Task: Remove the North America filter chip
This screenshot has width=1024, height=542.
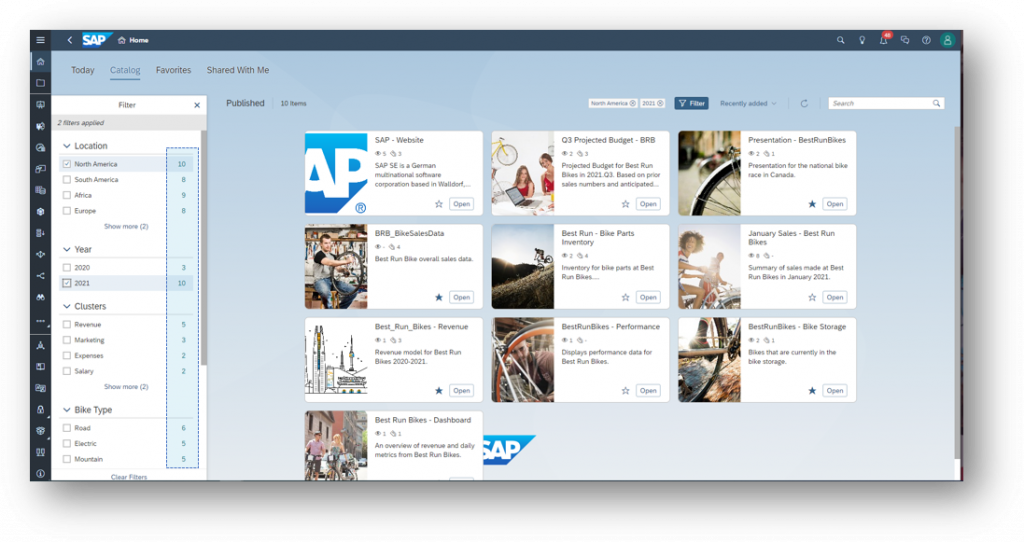Action: point(632,103)
